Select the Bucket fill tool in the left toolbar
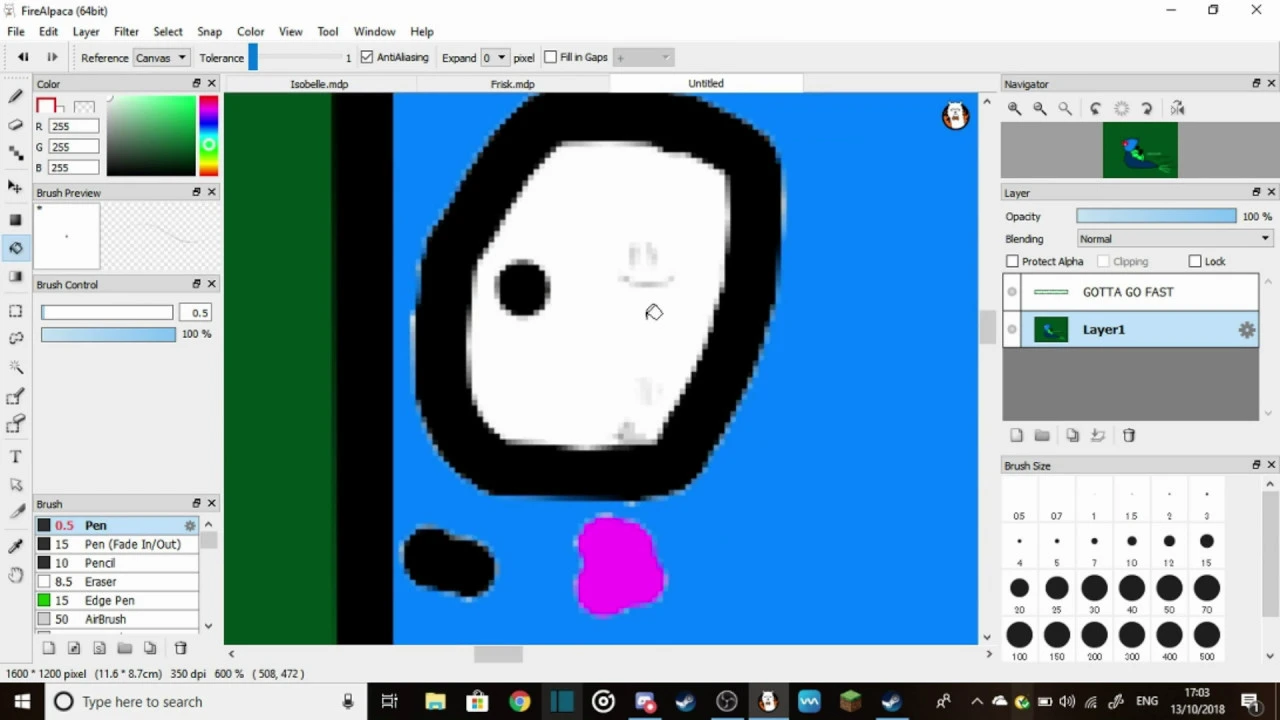The image size is (1280, 720). point(15,248)
